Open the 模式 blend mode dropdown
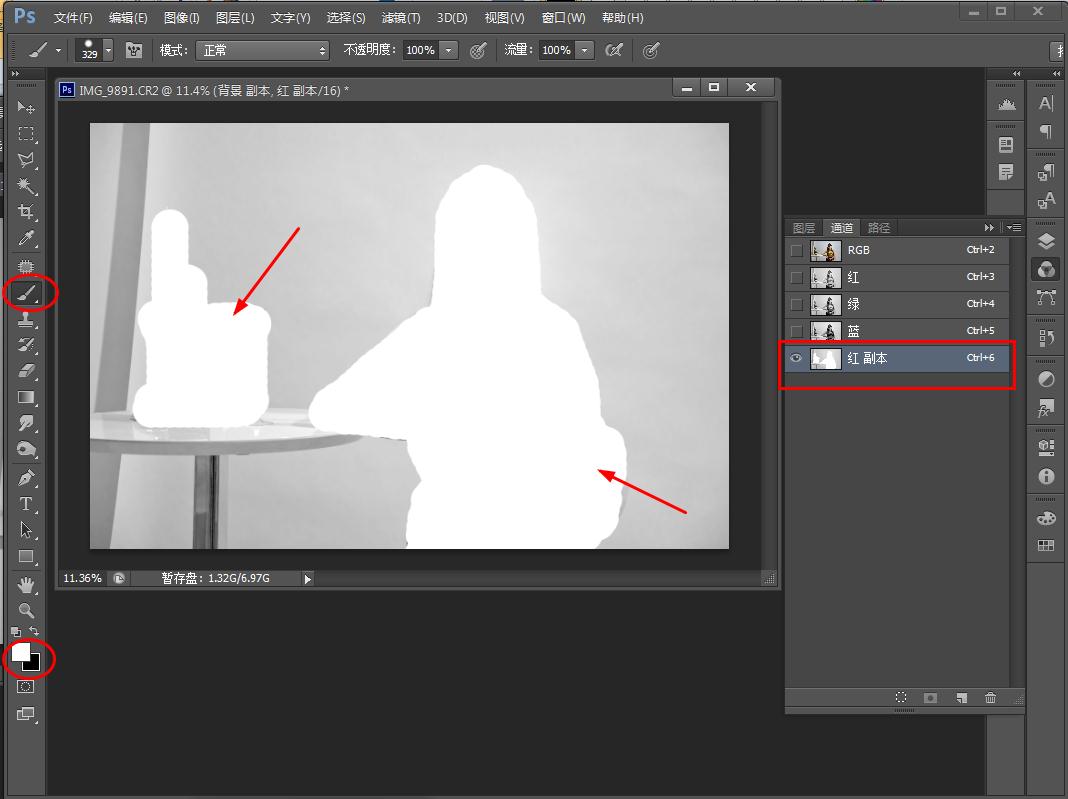The width and height of the screenshot is (1068, 799). point(262,50)
